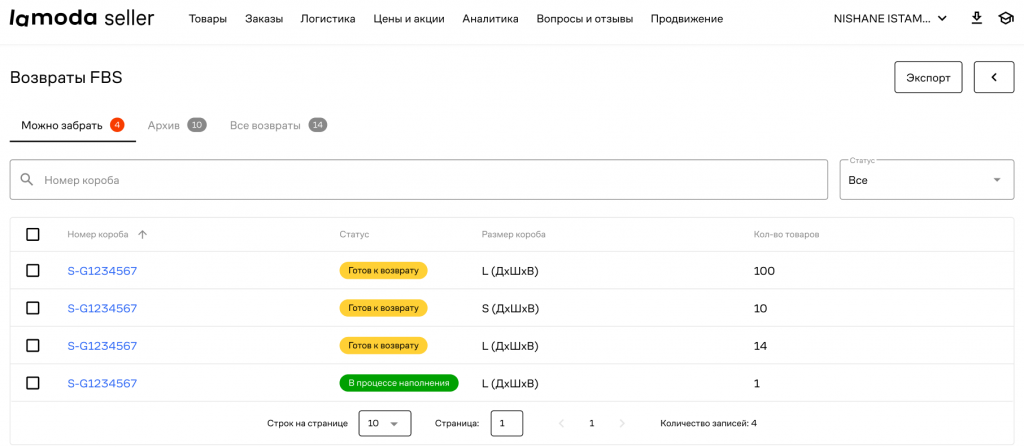Open the graduation cap learning icon
The image size is (1024, 447).
coord(1005,18)
